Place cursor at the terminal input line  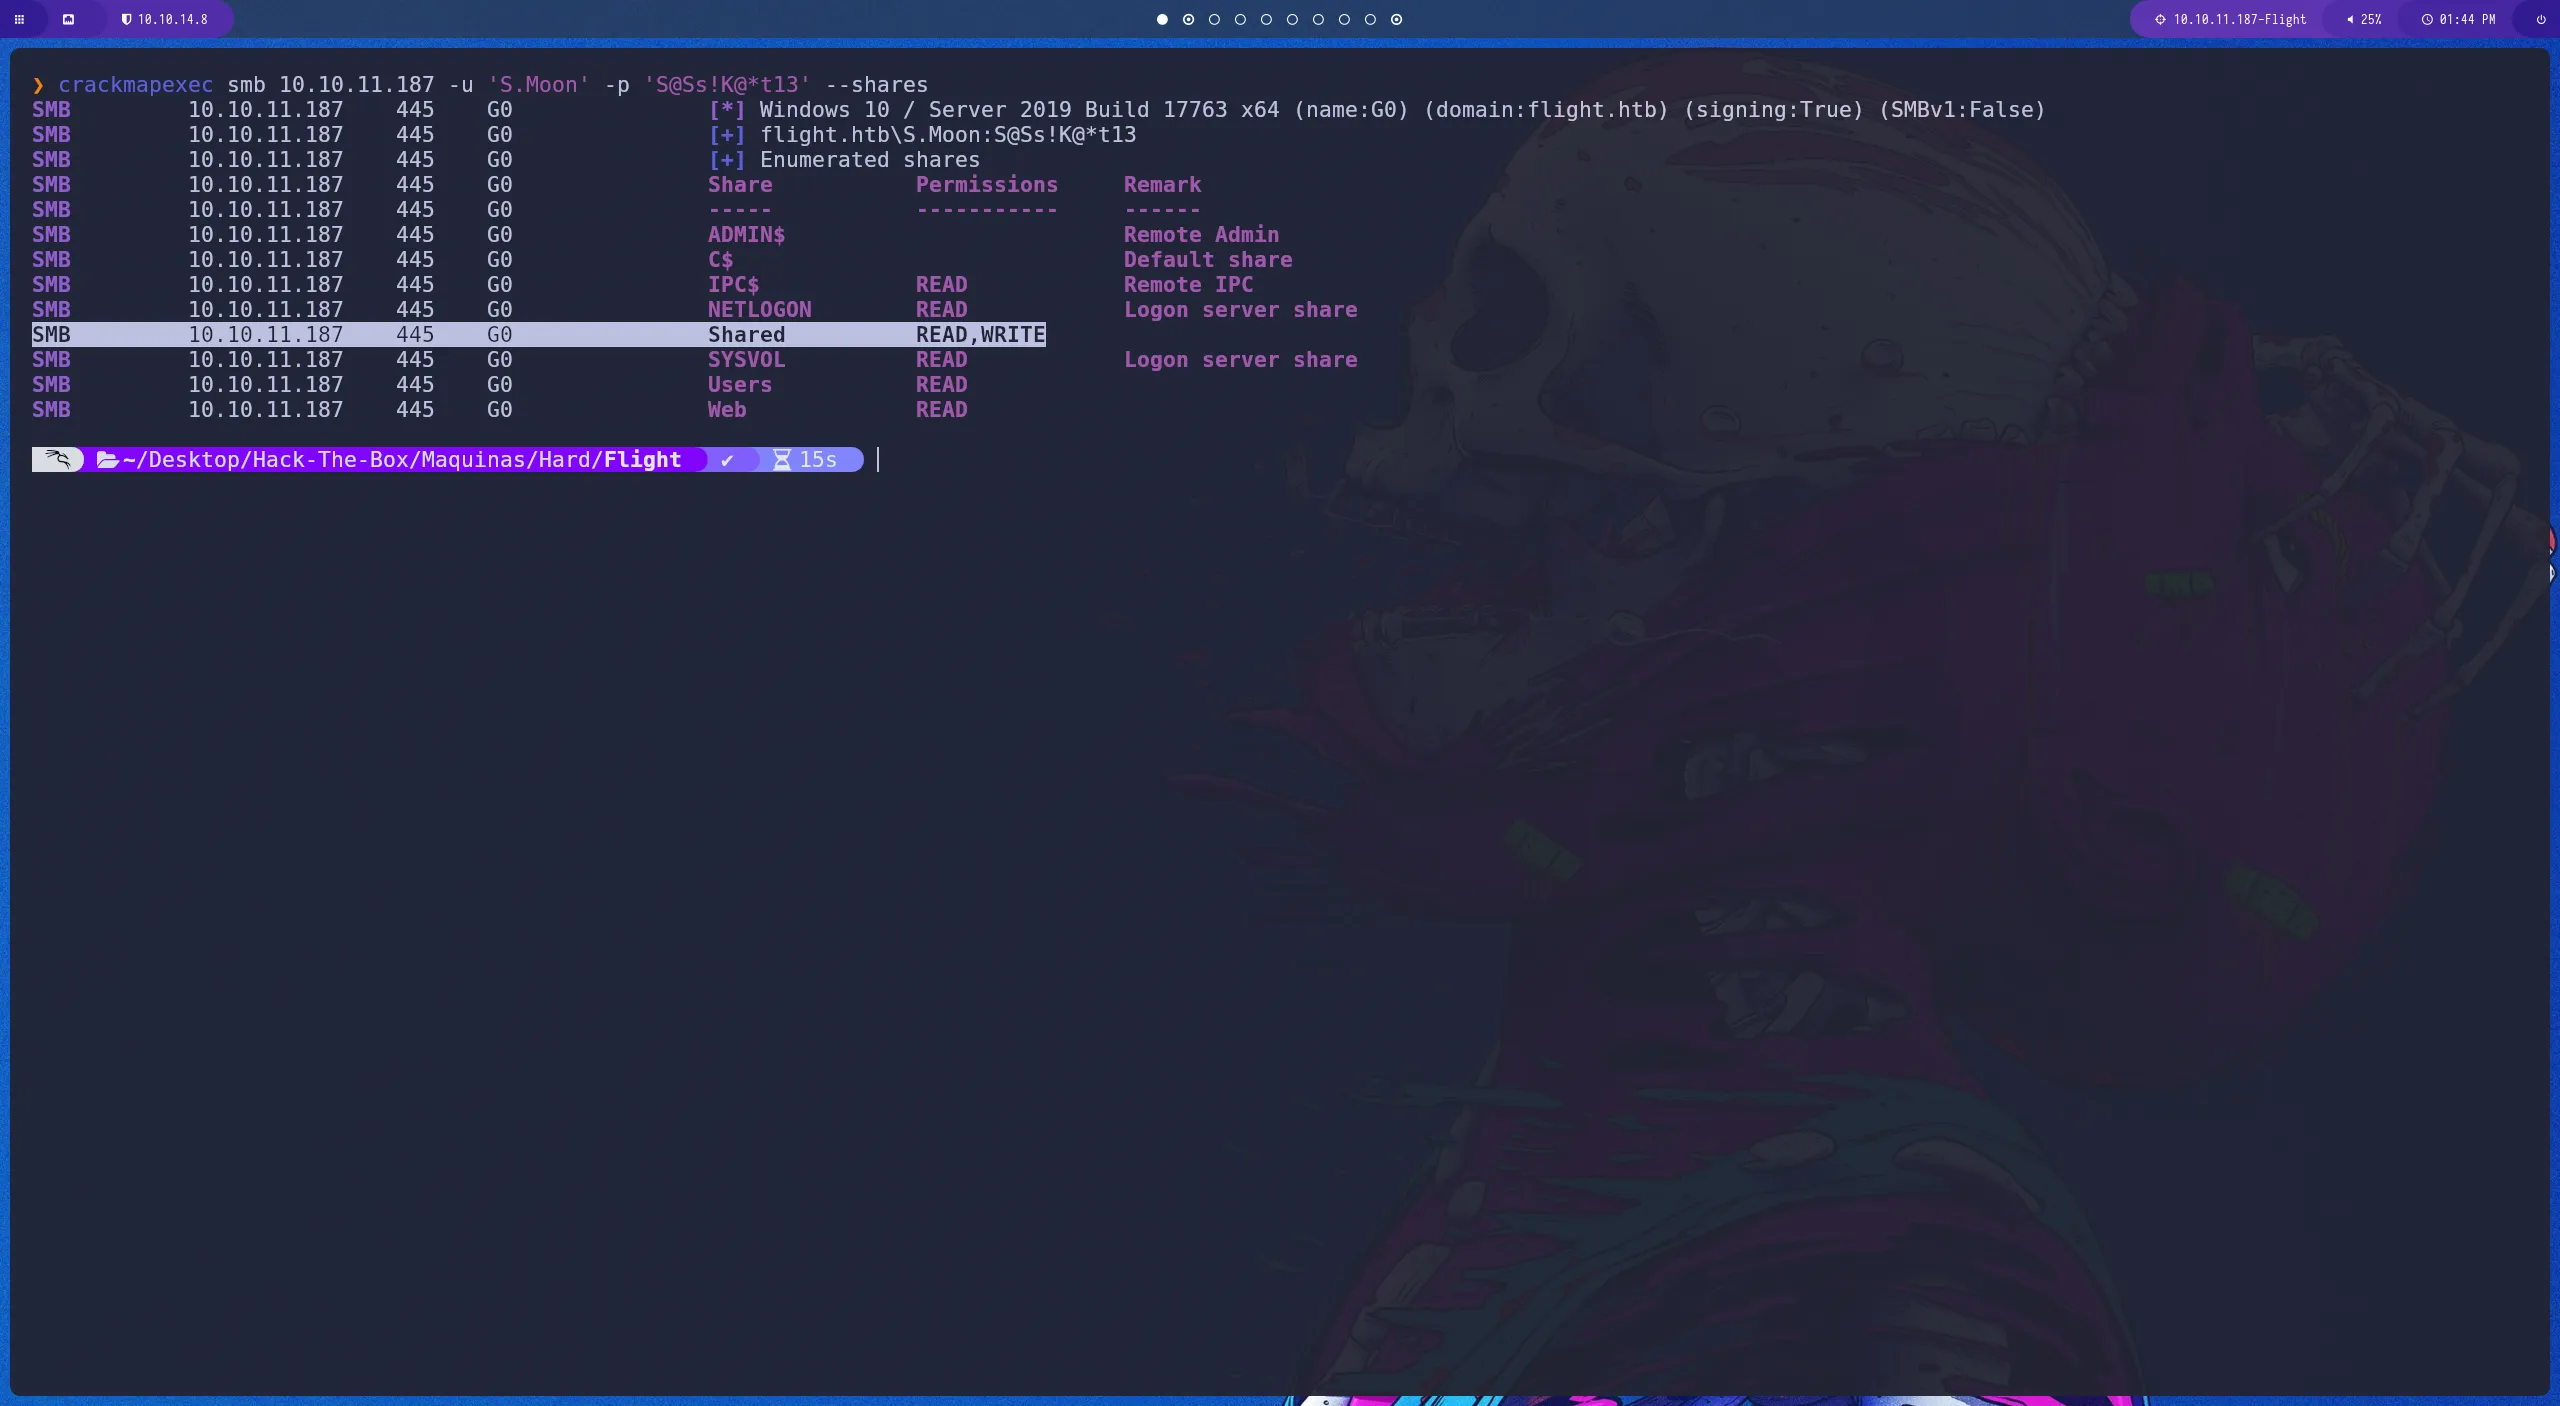click(878, 459)
